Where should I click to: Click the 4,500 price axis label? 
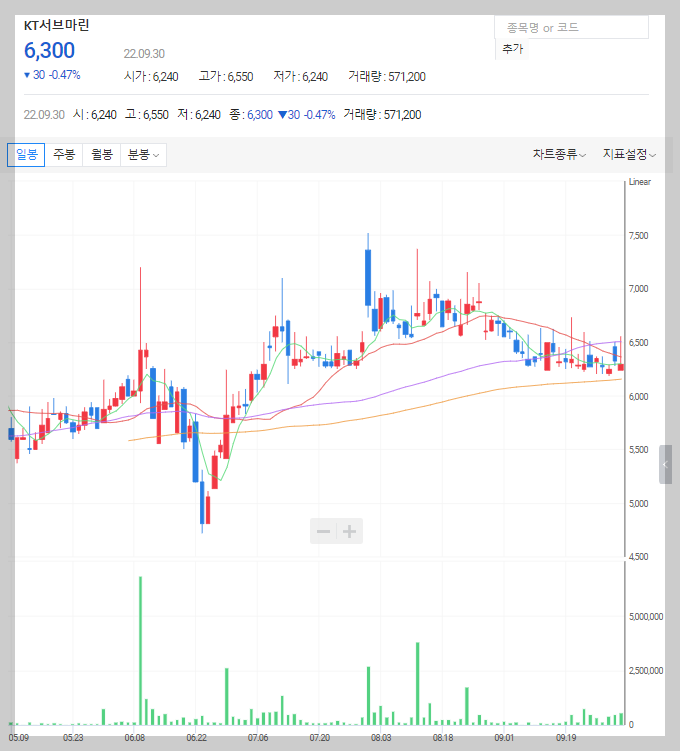click(638, 557)
